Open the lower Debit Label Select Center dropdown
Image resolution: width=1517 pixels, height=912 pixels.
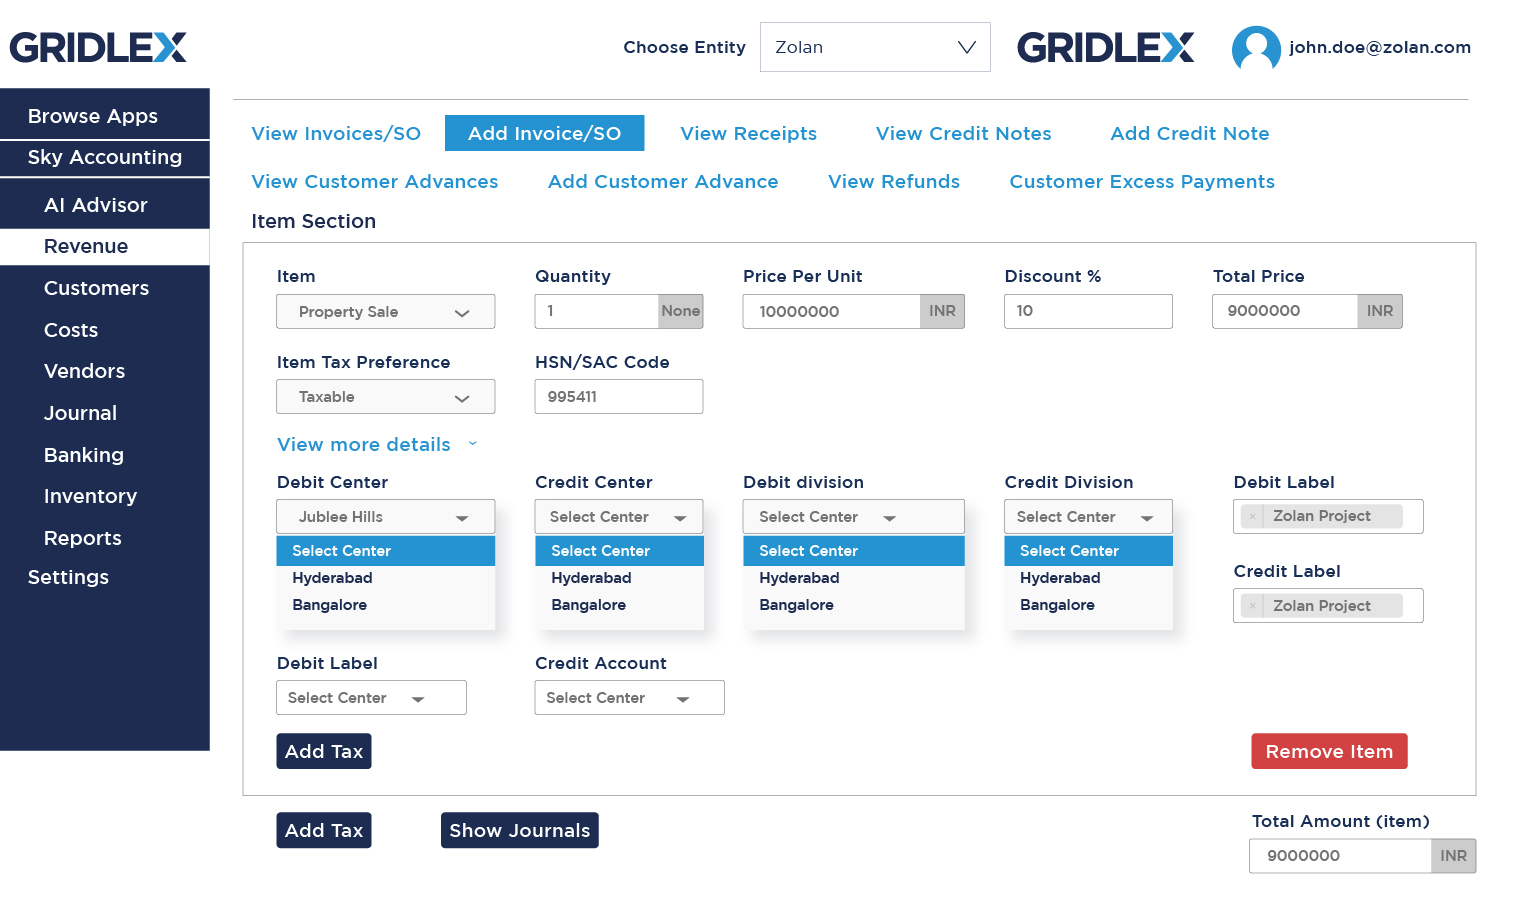pyautogui.click(x=371, y=698)
